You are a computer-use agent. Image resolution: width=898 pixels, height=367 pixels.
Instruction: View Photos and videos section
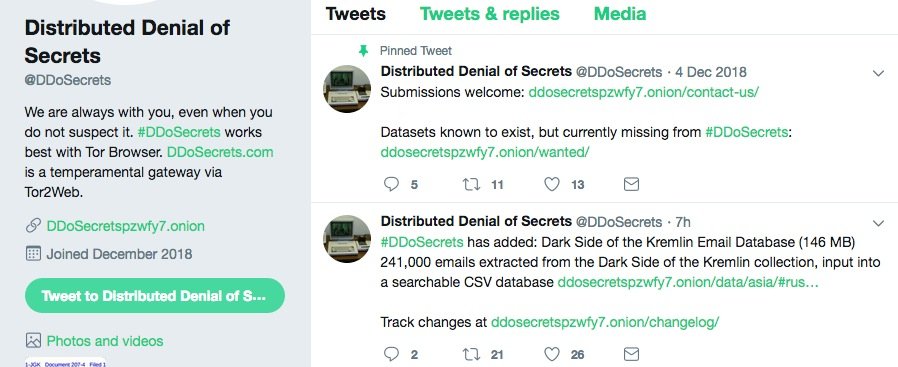(x=105, y=341)
